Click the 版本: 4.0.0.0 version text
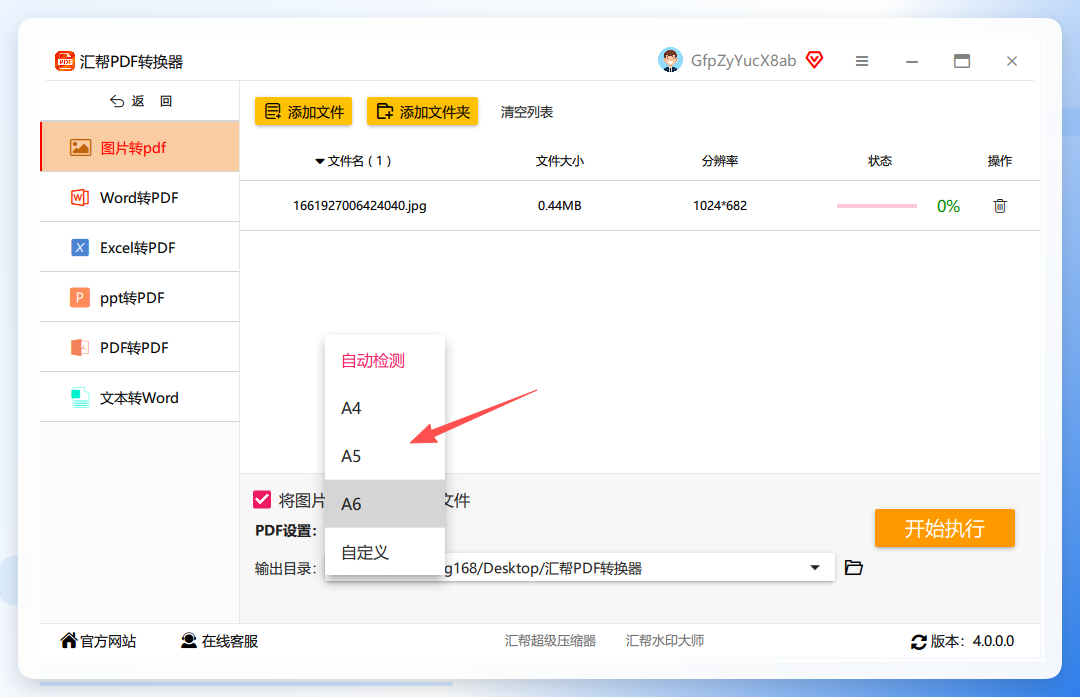 point(972,641)
